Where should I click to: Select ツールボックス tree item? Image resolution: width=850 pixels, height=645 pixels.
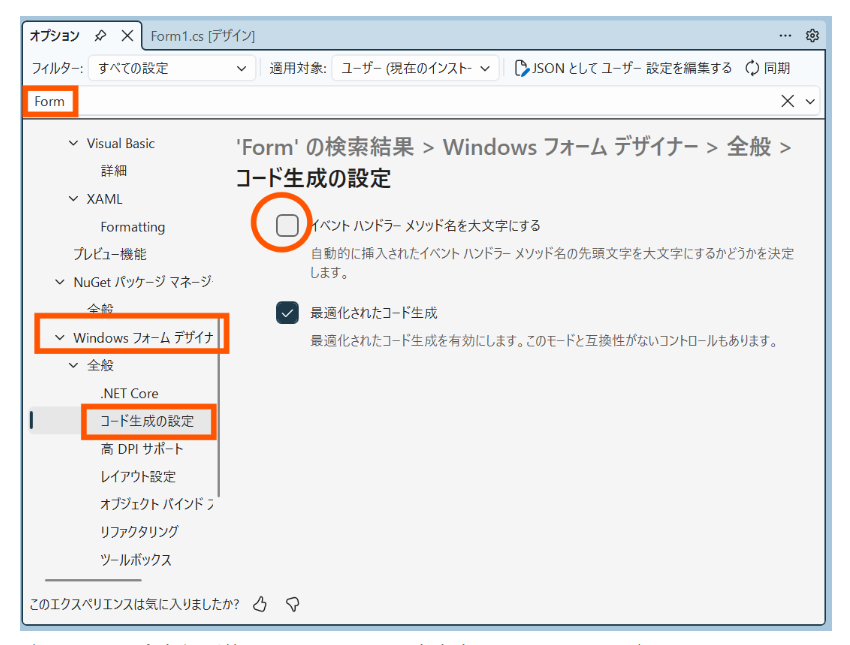[x=136, y=560]
